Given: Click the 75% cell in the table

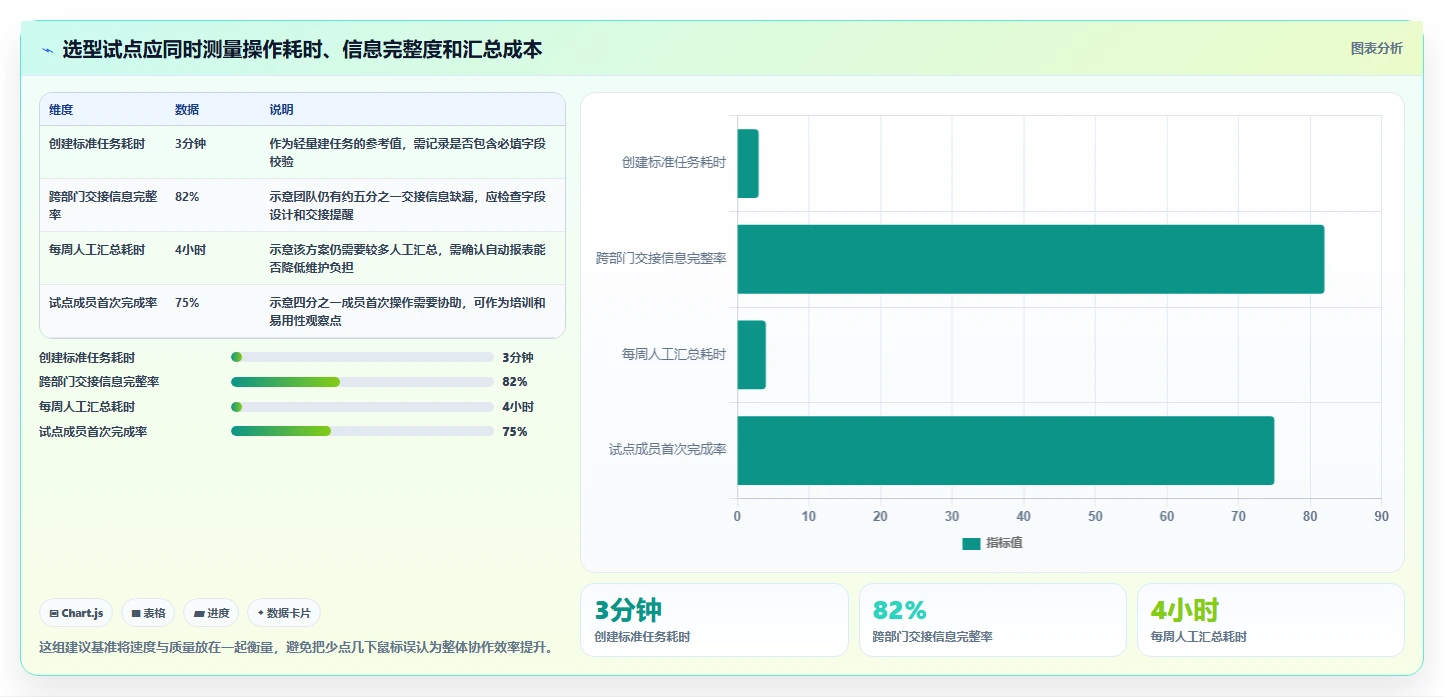Looking at the screenshot, I should 187,303.
